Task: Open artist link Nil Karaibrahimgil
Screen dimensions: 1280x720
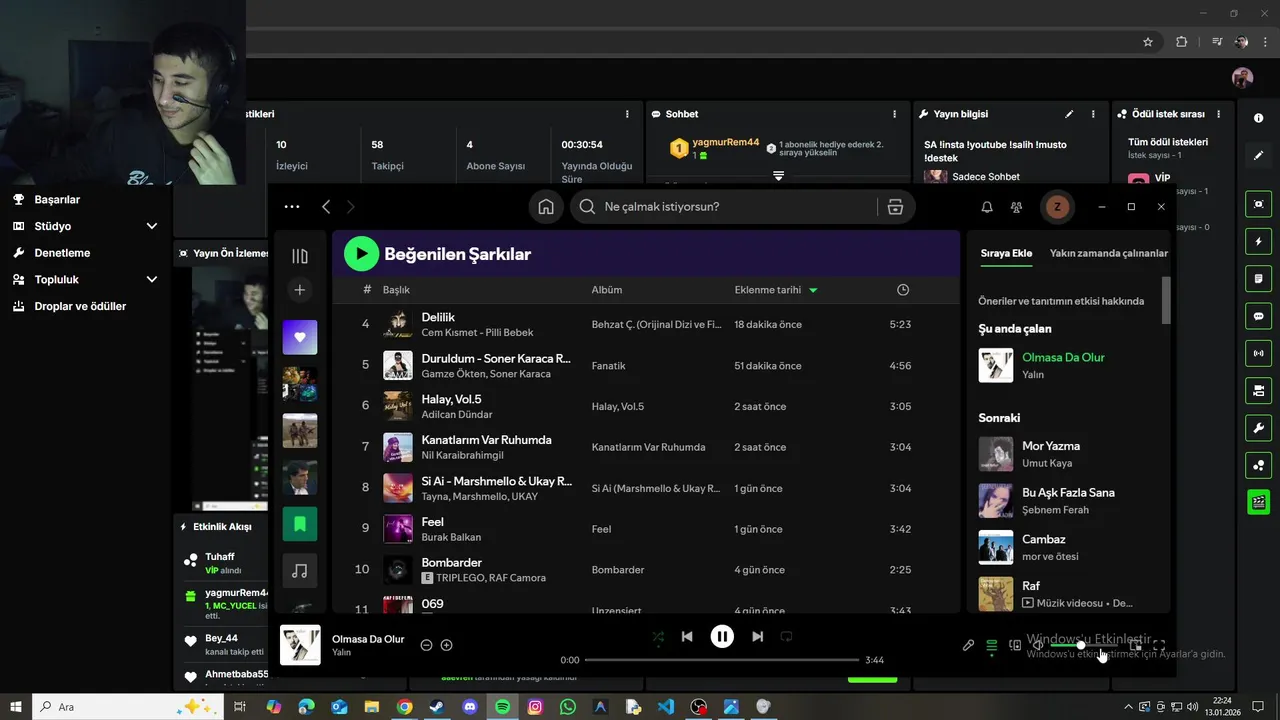Action: click(462, 456)
